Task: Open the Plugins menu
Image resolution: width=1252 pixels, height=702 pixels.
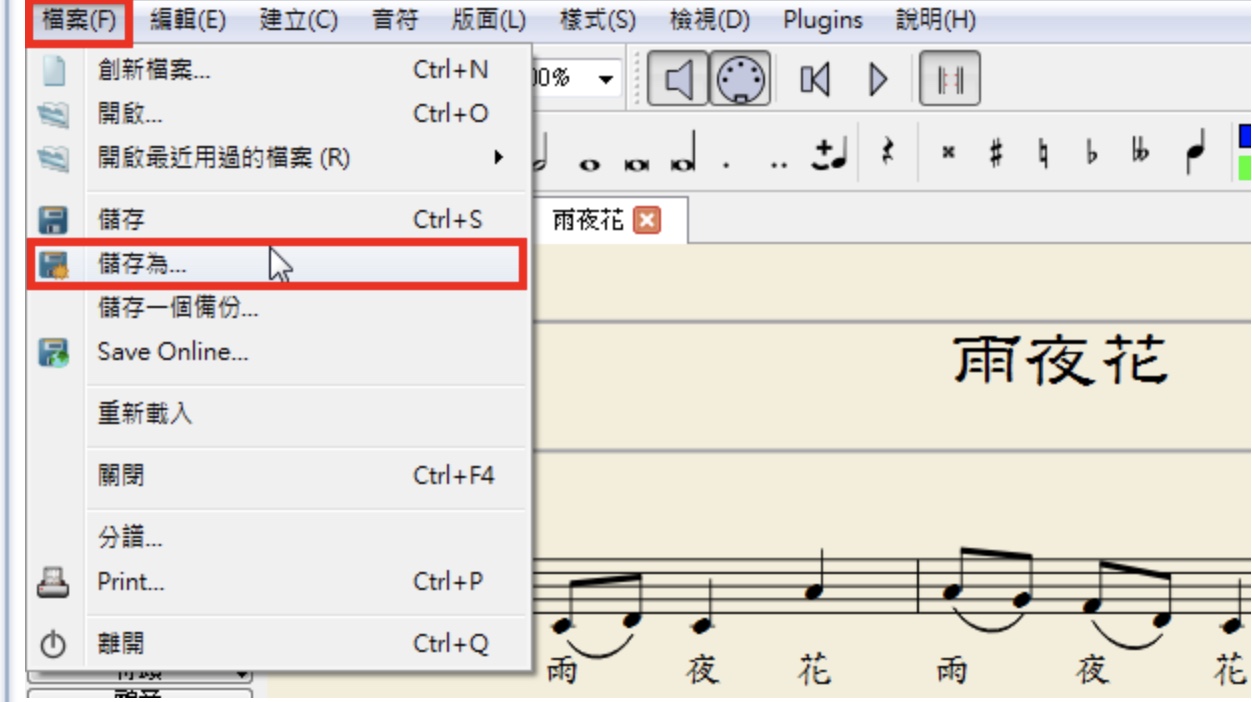Action: point(823,20)
